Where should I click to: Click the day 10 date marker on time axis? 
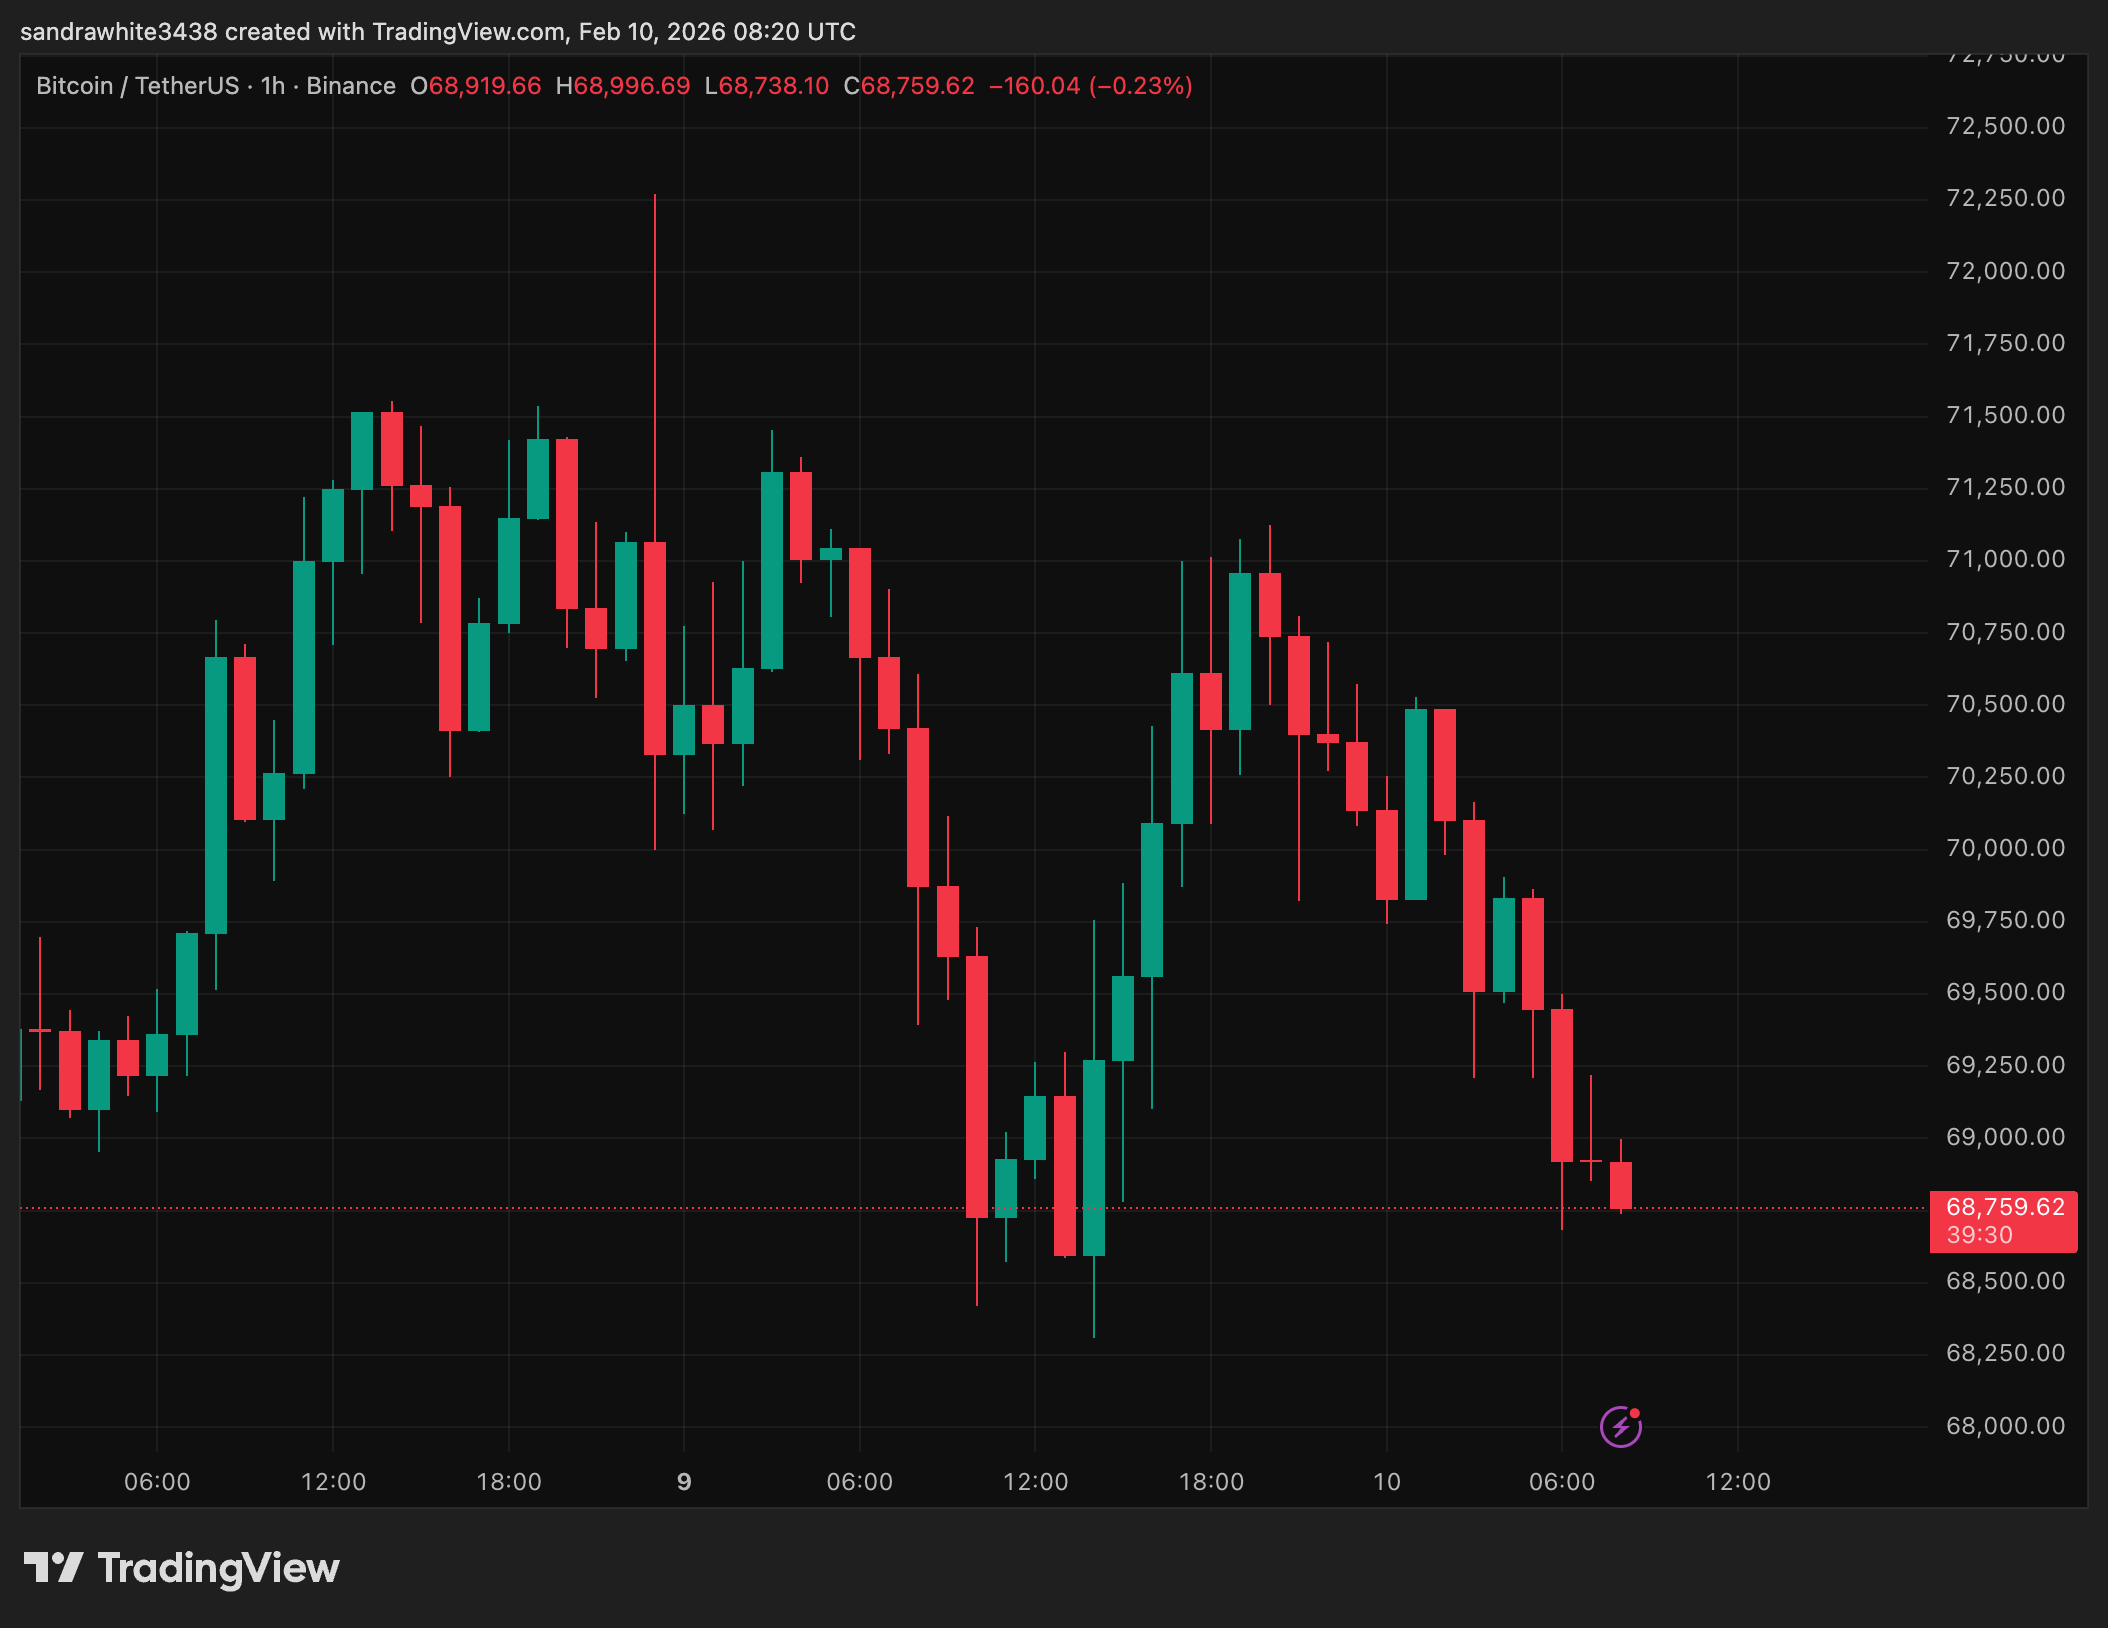(x=1386, y=1482)
